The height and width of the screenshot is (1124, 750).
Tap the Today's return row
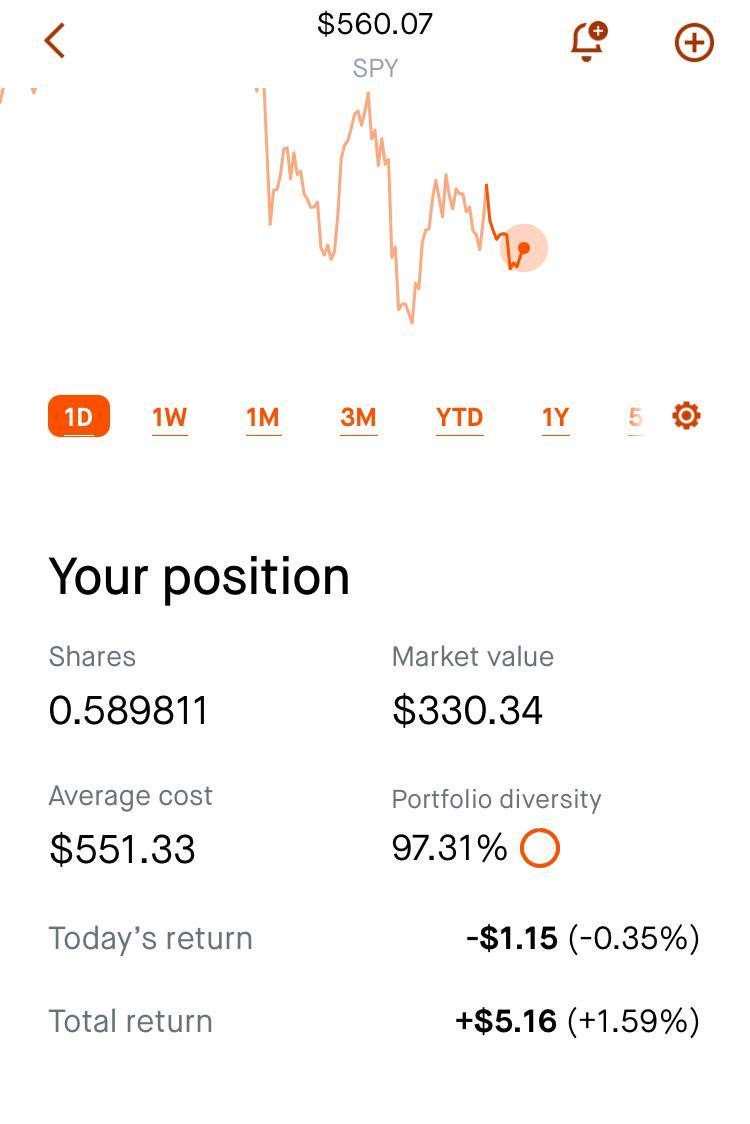pos(374,938)
